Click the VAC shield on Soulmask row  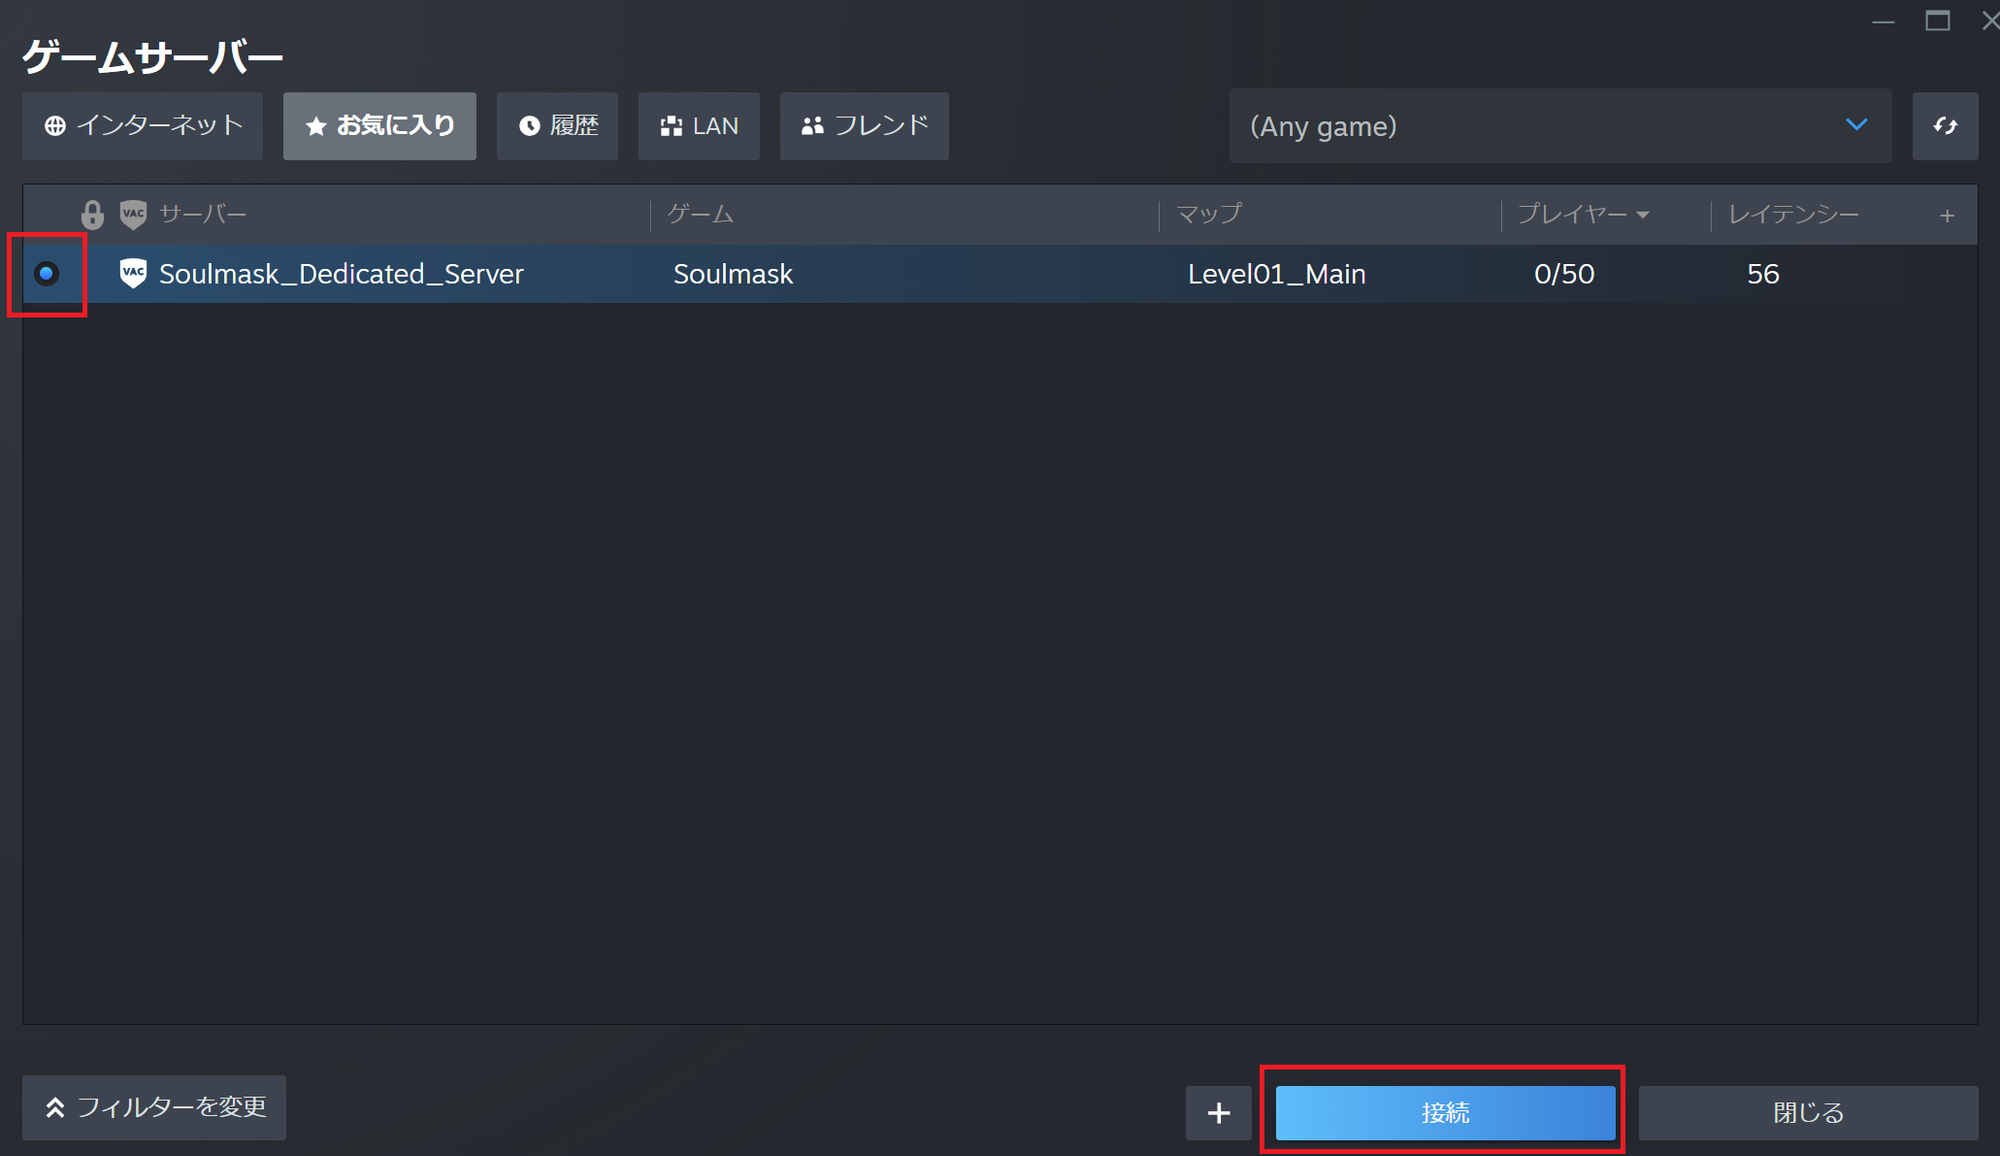pos(133,273)
